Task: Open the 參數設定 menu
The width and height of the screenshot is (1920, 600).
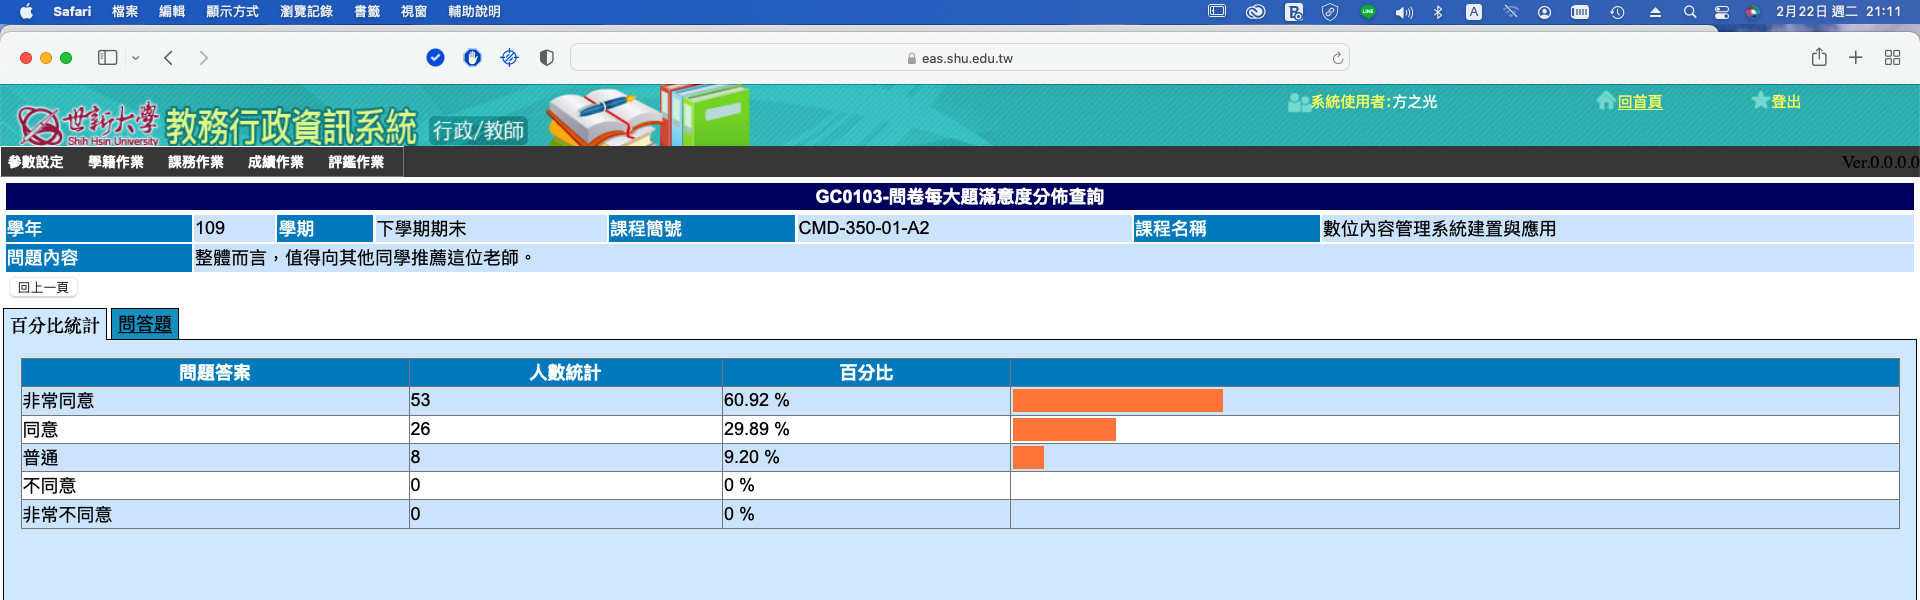Action: (36, 162)
